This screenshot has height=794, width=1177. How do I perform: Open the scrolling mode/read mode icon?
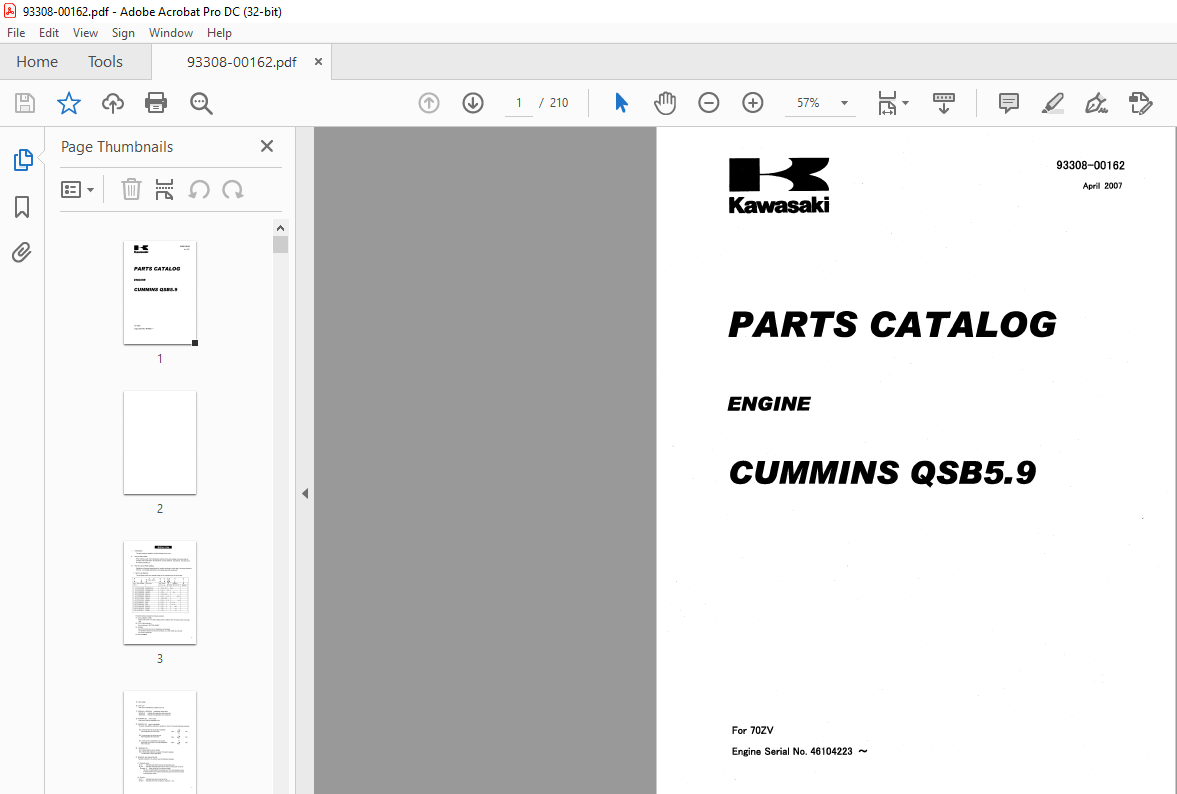(944, 103)
